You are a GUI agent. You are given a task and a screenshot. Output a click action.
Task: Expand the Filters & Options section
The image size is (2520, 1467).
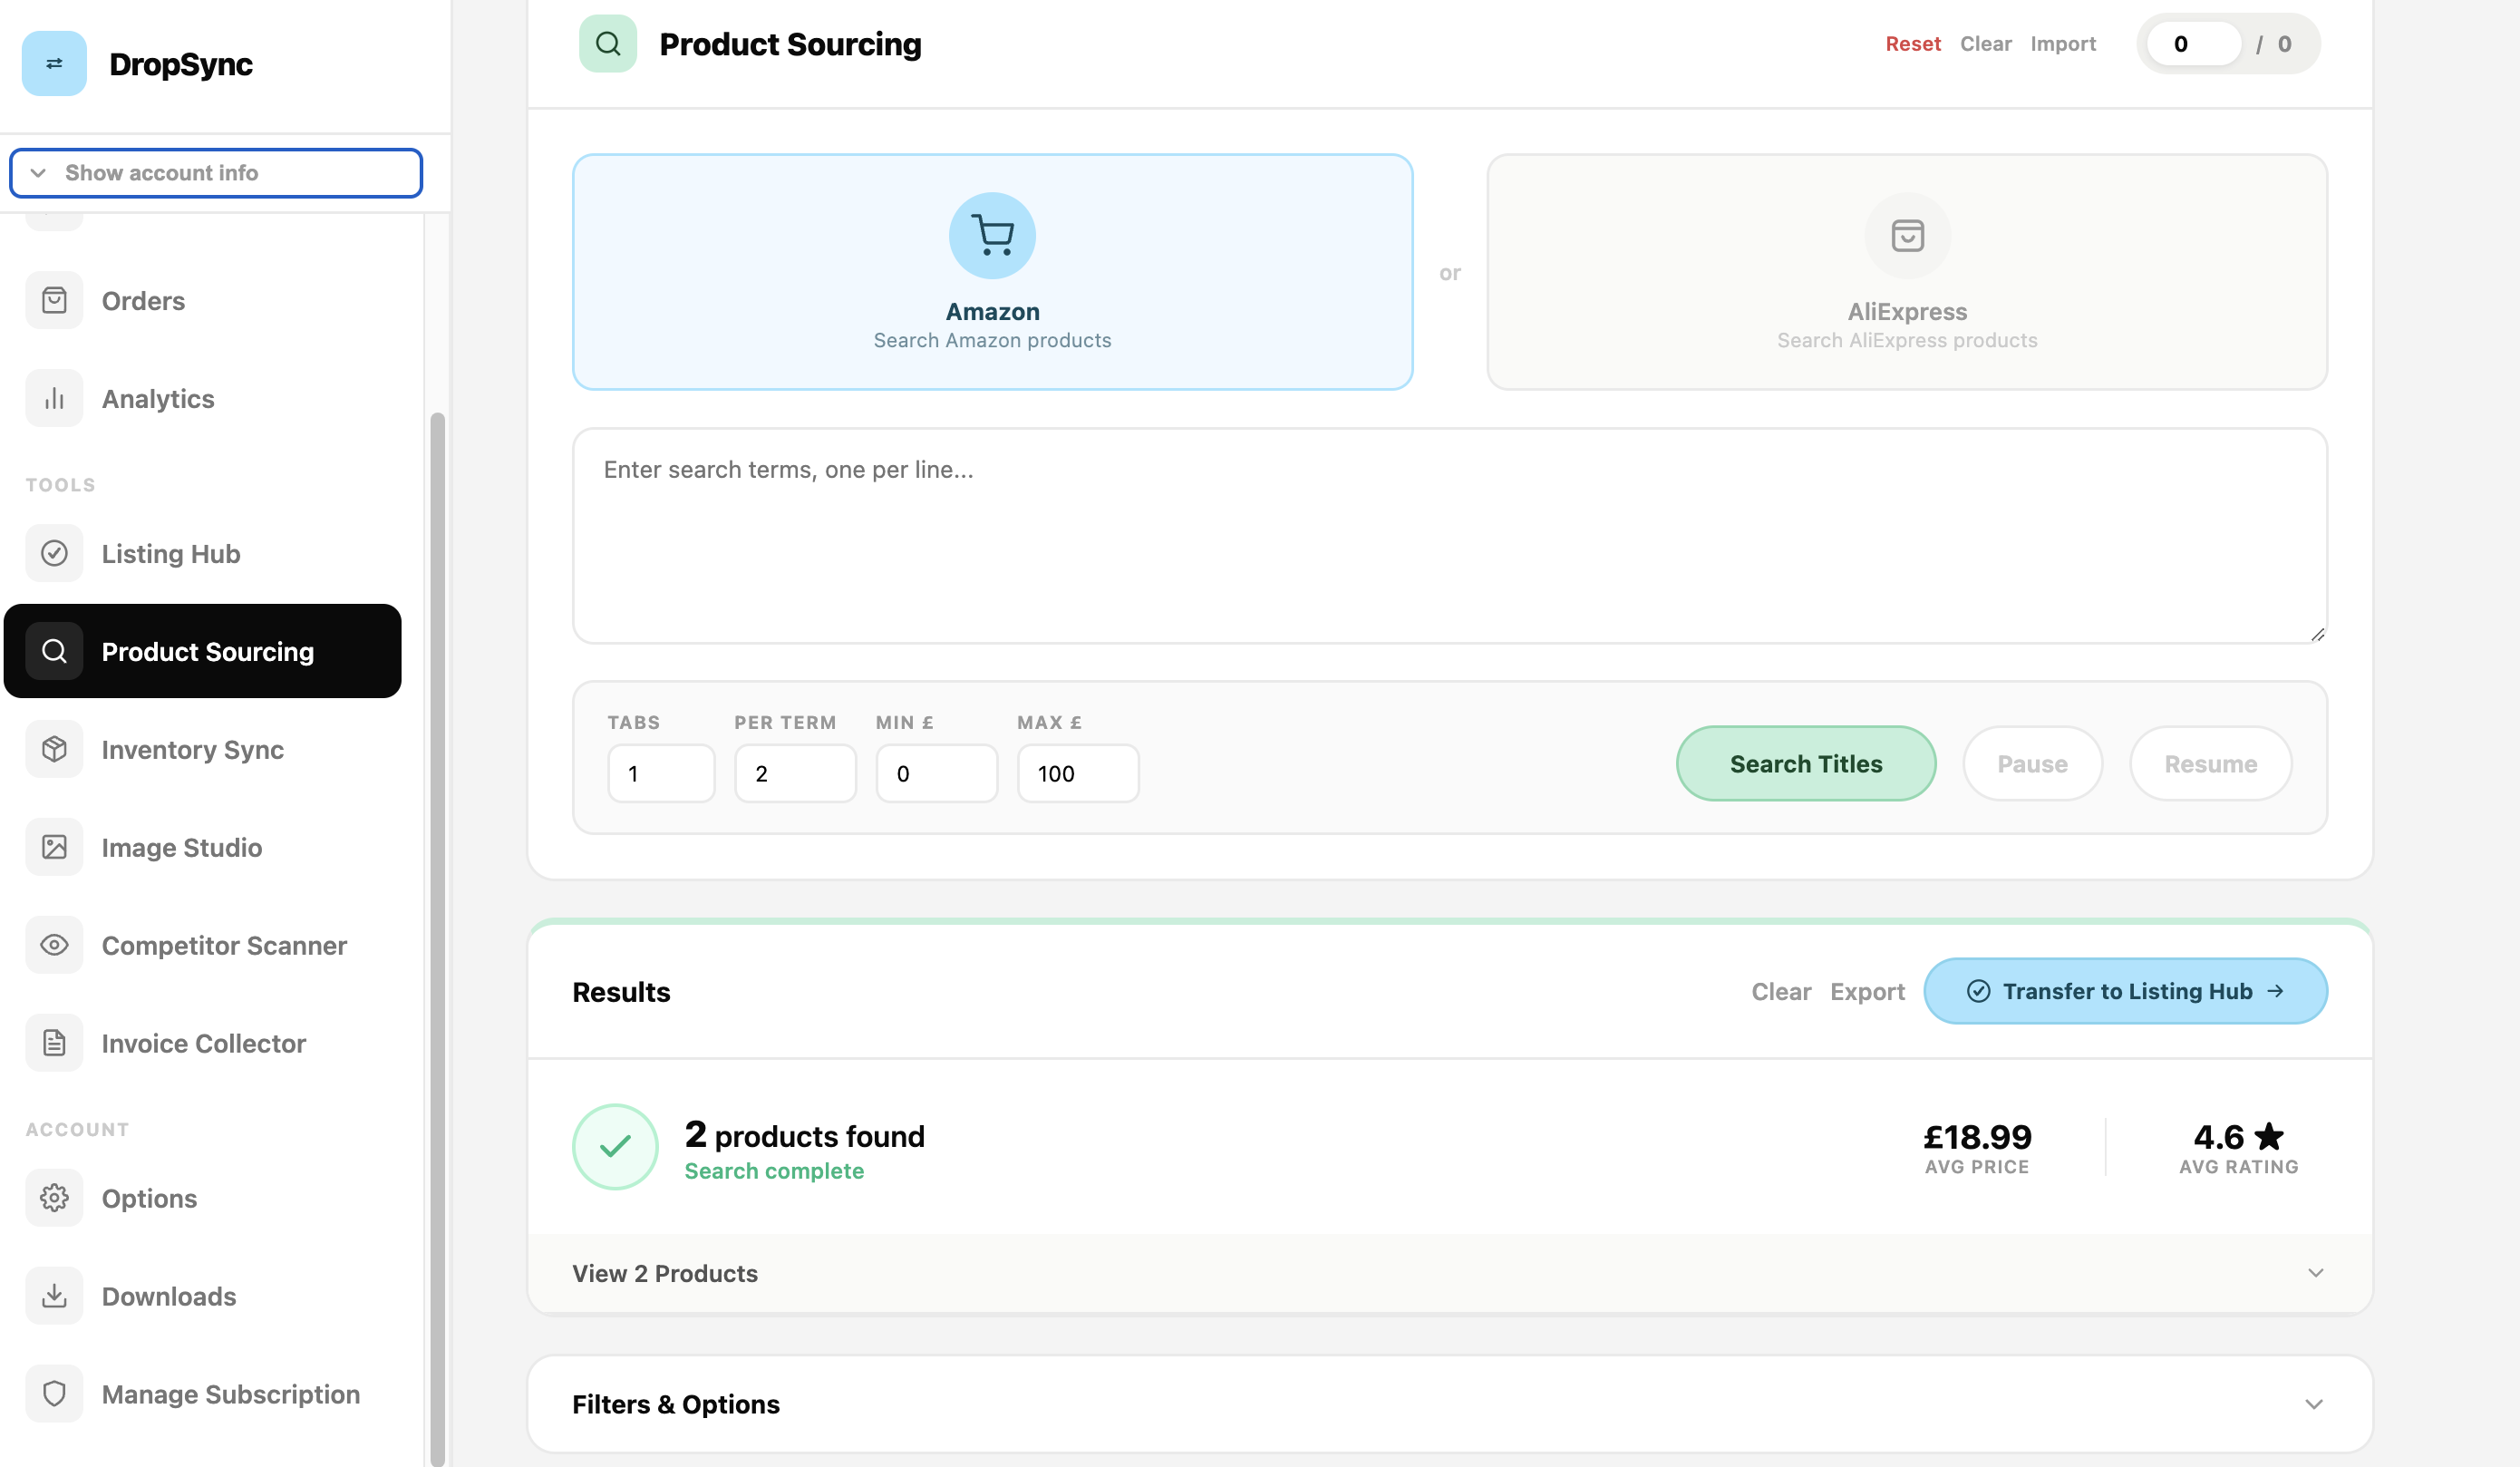click(1450, 1404)
